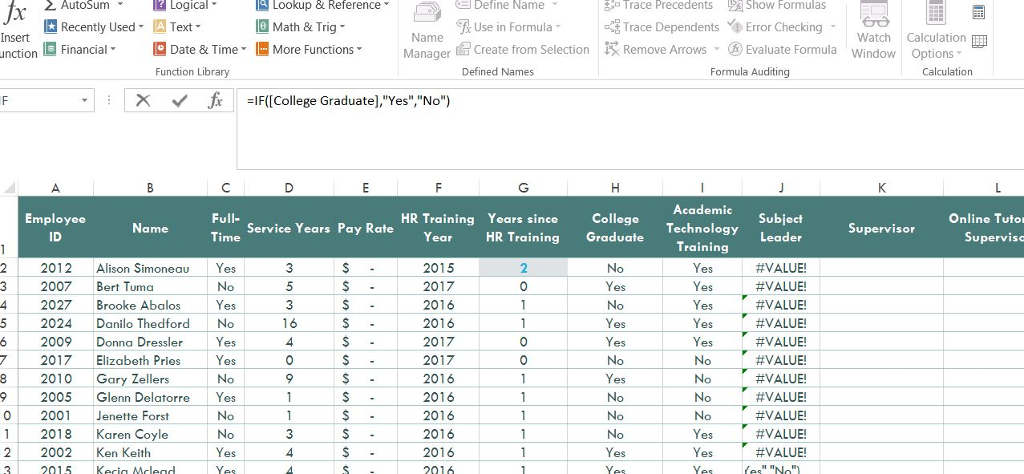
Task: Click the Insert Function fx ribbon button
Action: [16, 31]
